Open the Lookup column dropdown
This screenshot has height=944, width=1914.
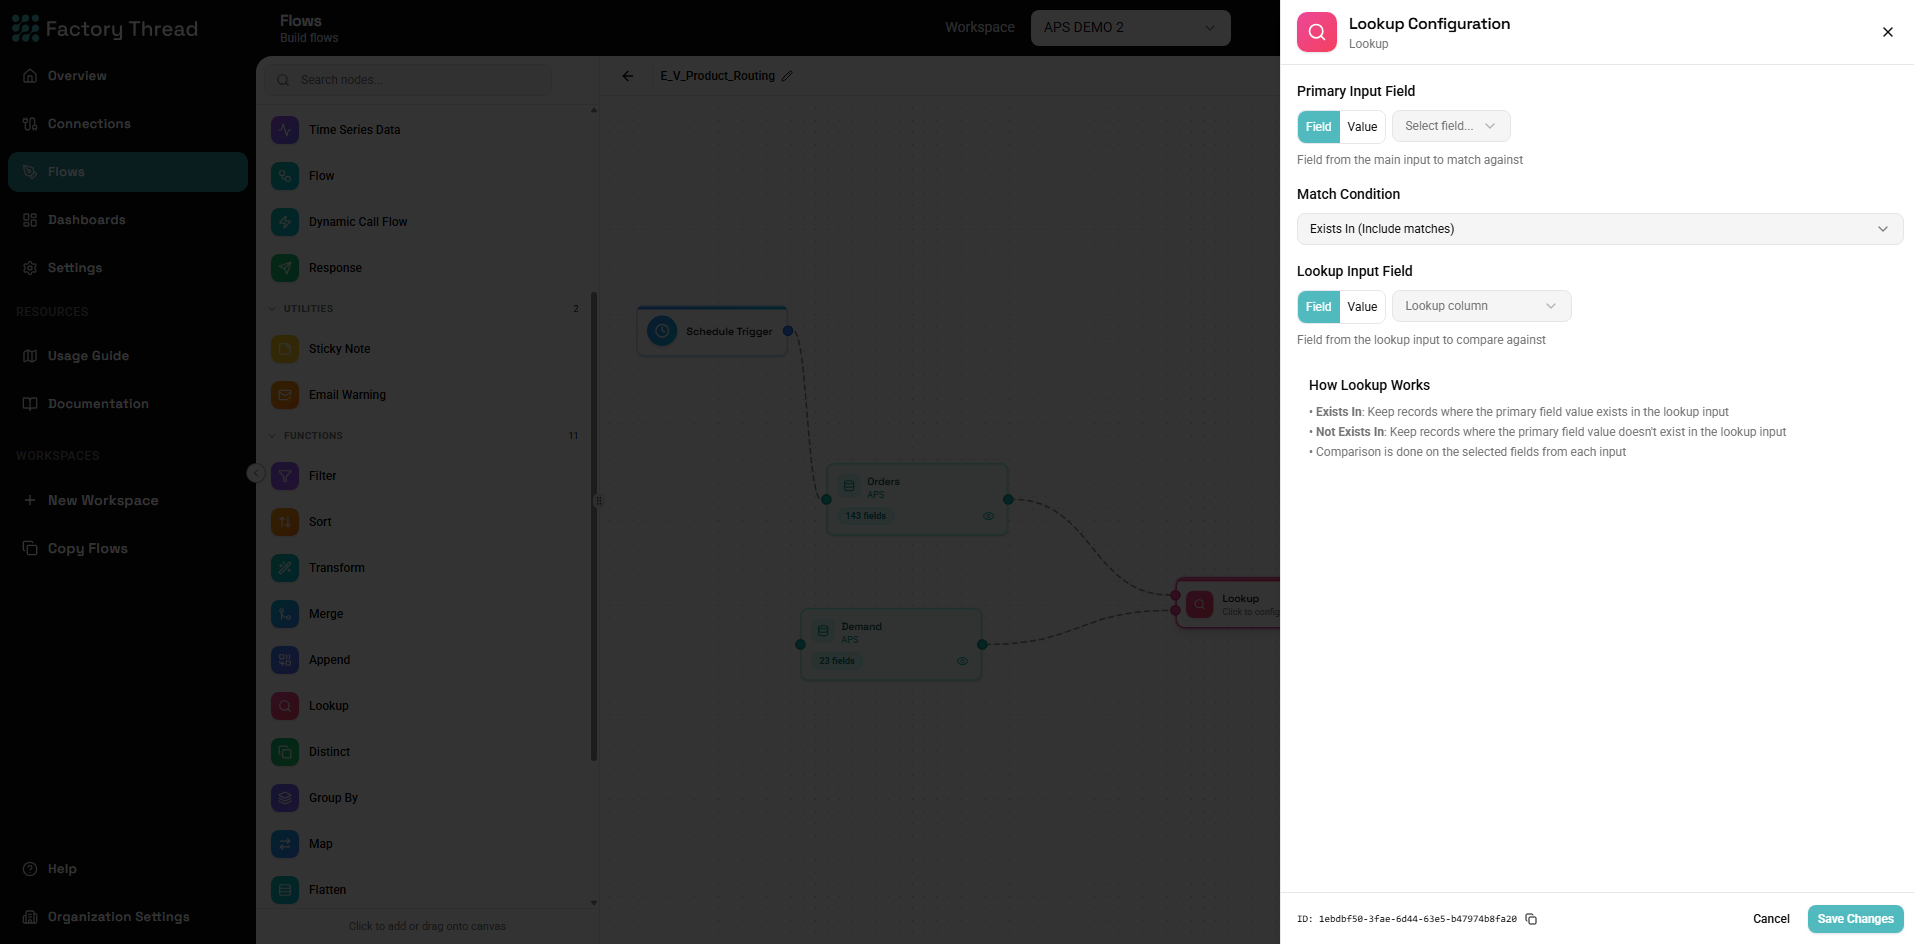pos(1481,306)
